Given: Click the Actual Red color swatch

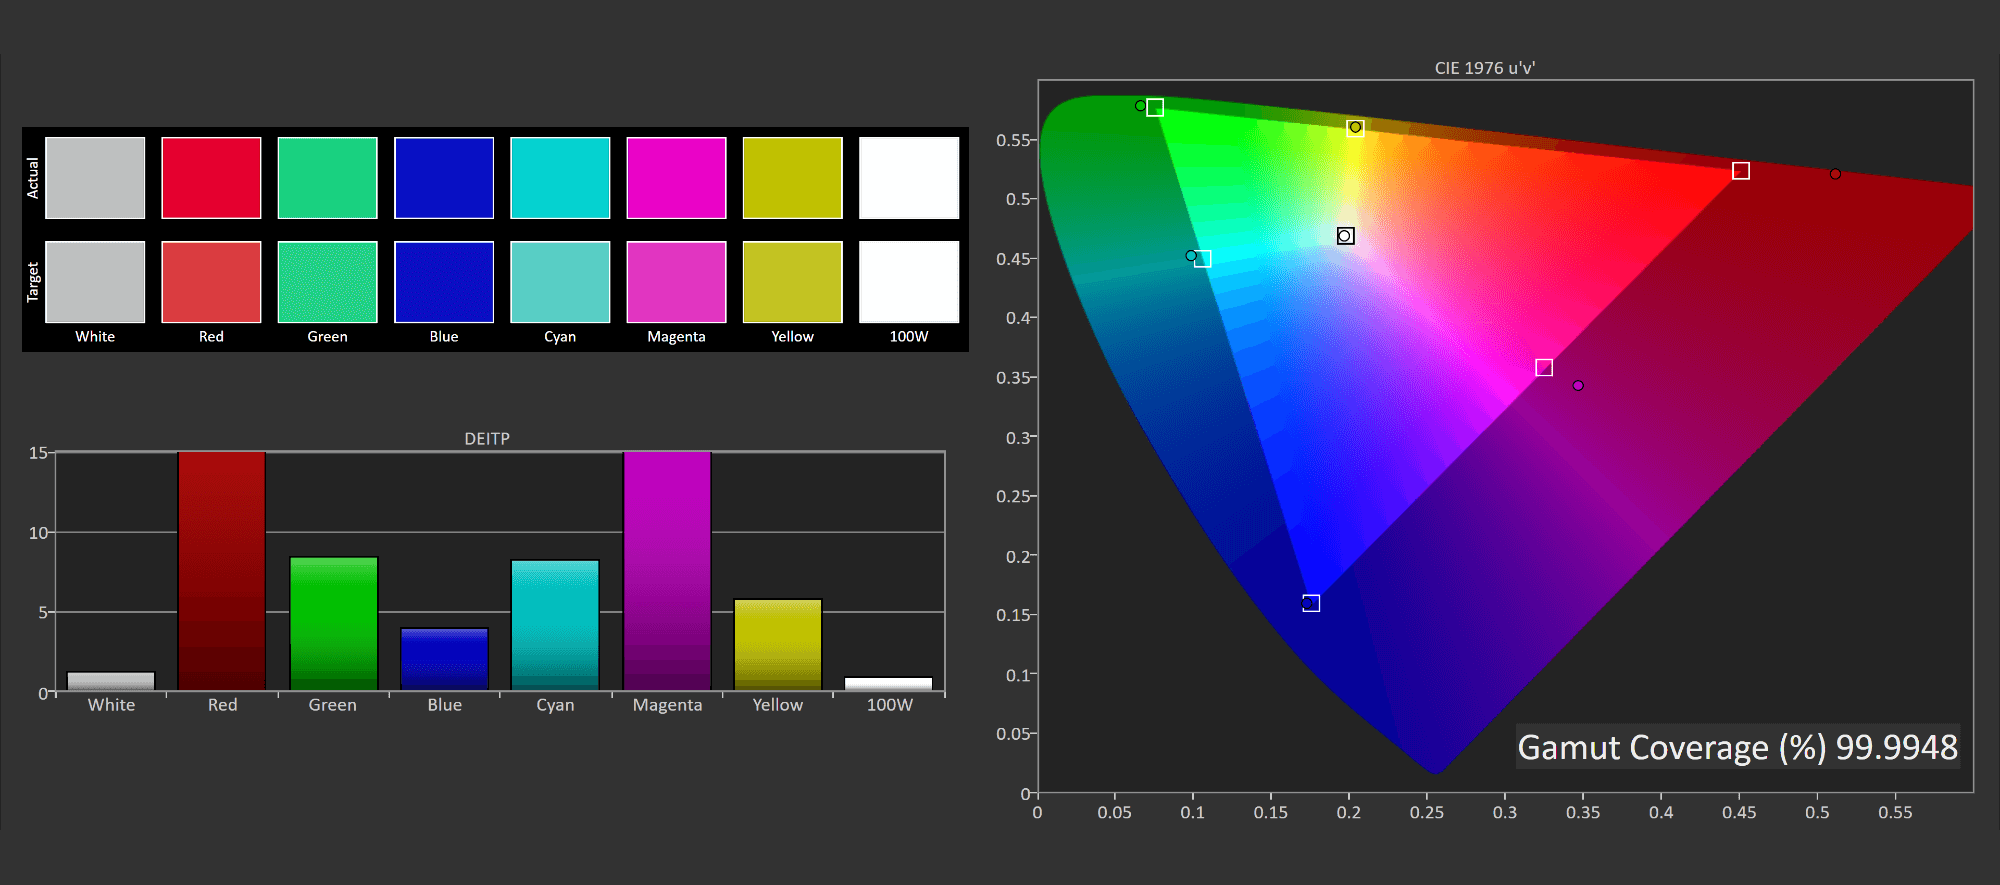Looking at the screenshot, I should (x=211, y=178).
